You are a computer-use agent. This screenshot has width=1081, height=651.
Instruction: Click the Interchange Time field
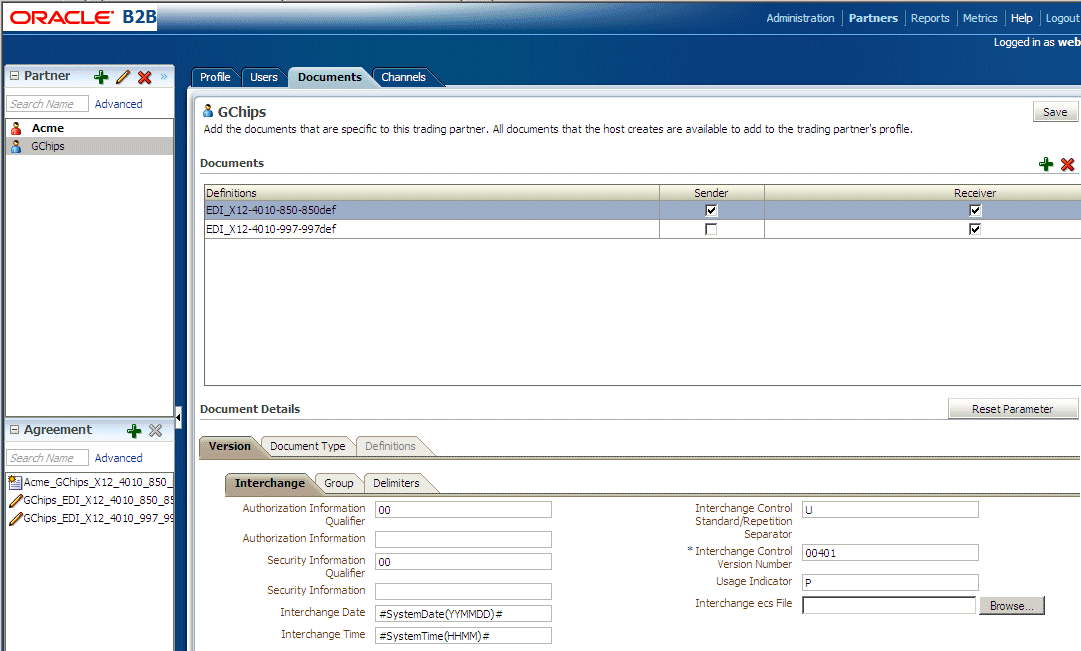pyautogui.click(x=463, y=636)
